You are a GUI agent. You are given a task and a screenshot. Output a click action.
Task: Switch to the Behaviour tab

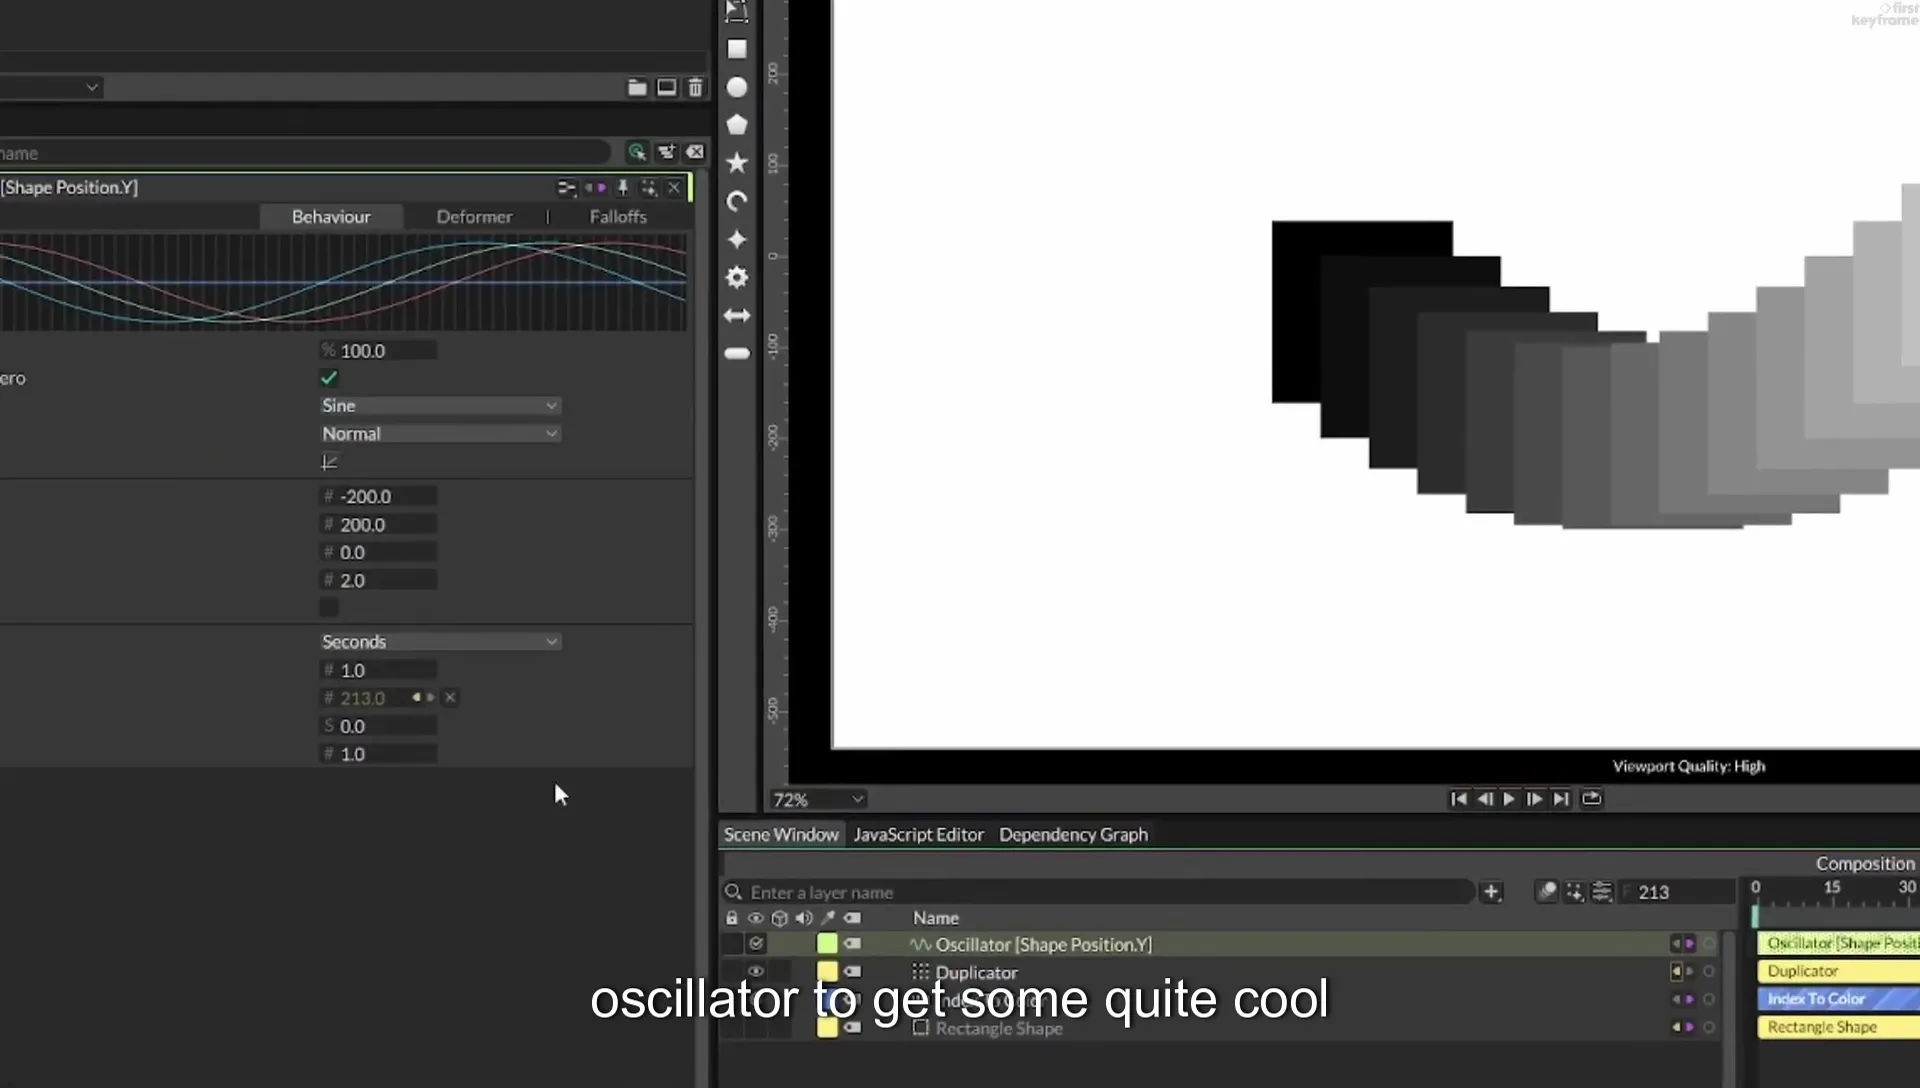pos(331,216)
